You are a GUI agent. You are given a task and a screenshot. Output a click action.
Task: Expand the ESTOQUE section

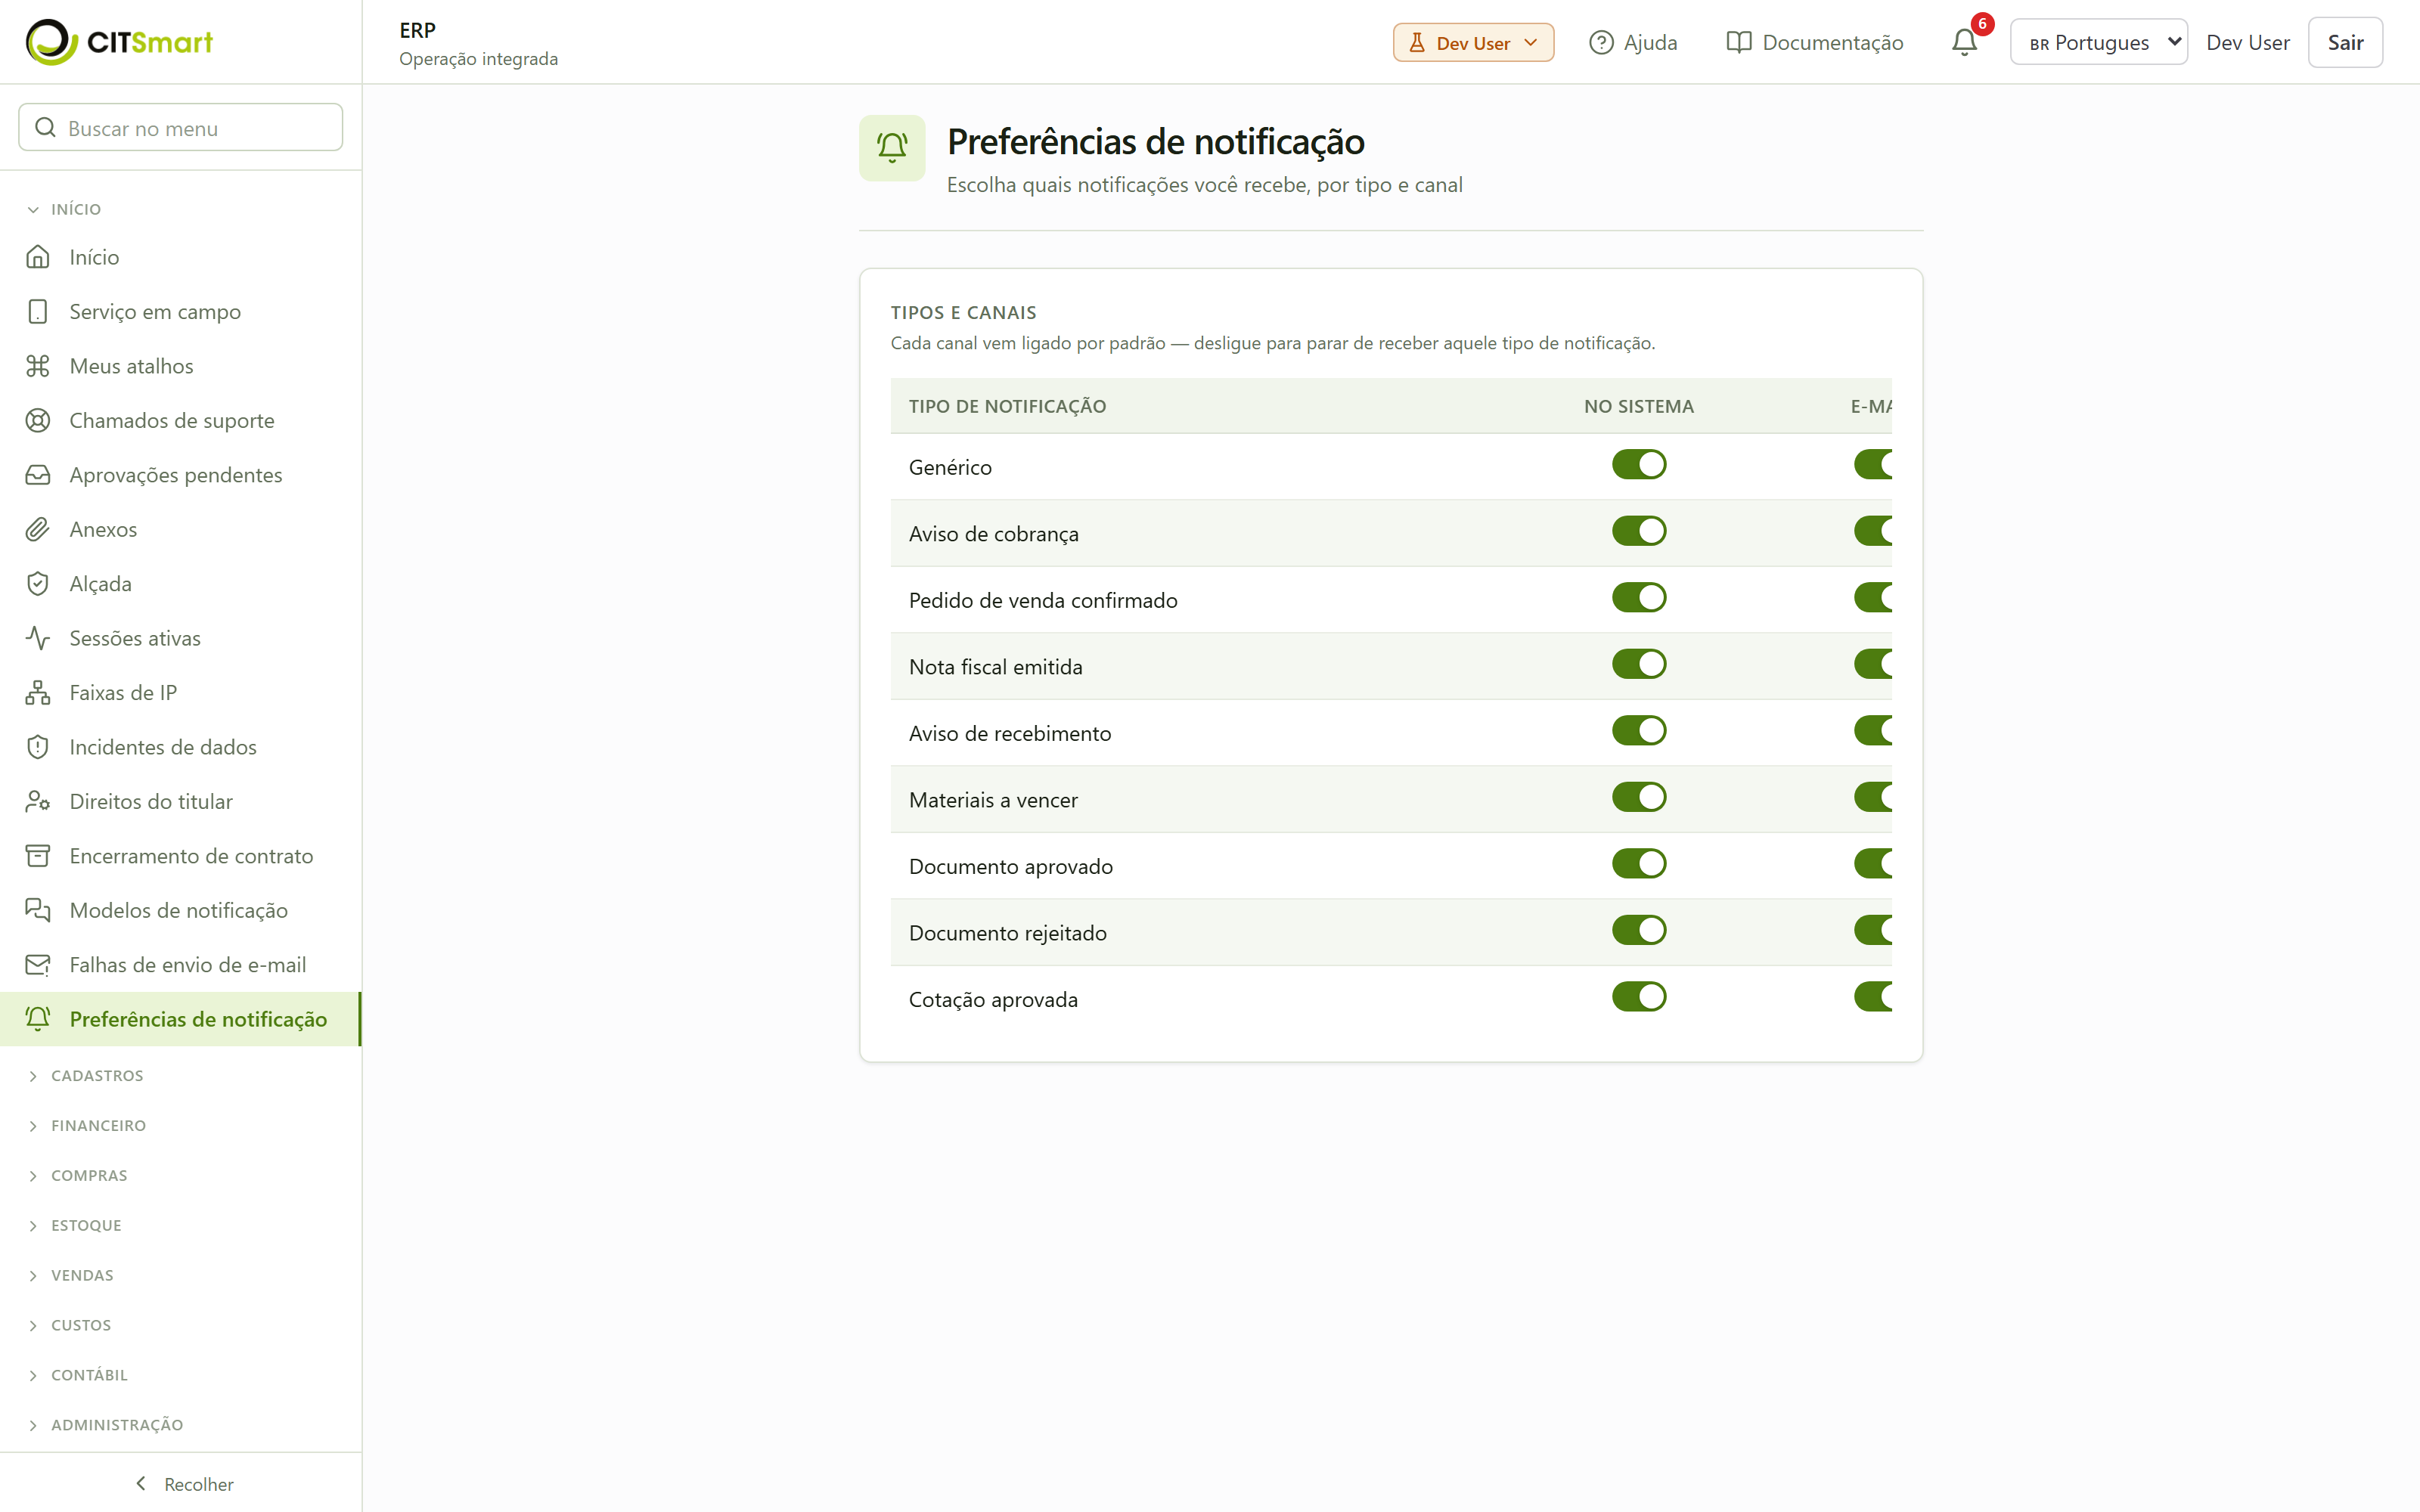click(x=75, y=1226)
